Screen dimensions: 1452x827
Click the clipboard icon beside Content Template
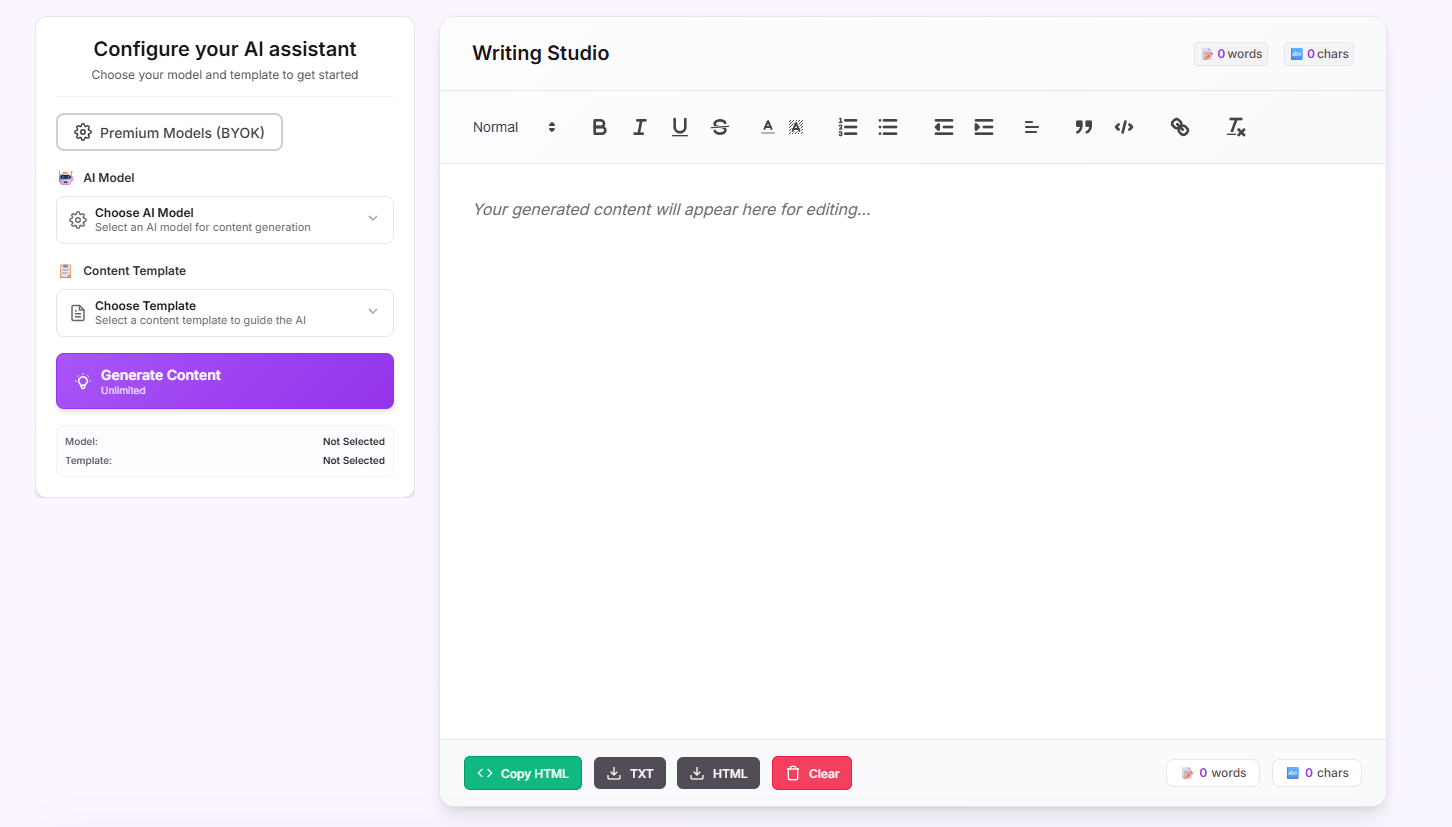click(66, 271)
